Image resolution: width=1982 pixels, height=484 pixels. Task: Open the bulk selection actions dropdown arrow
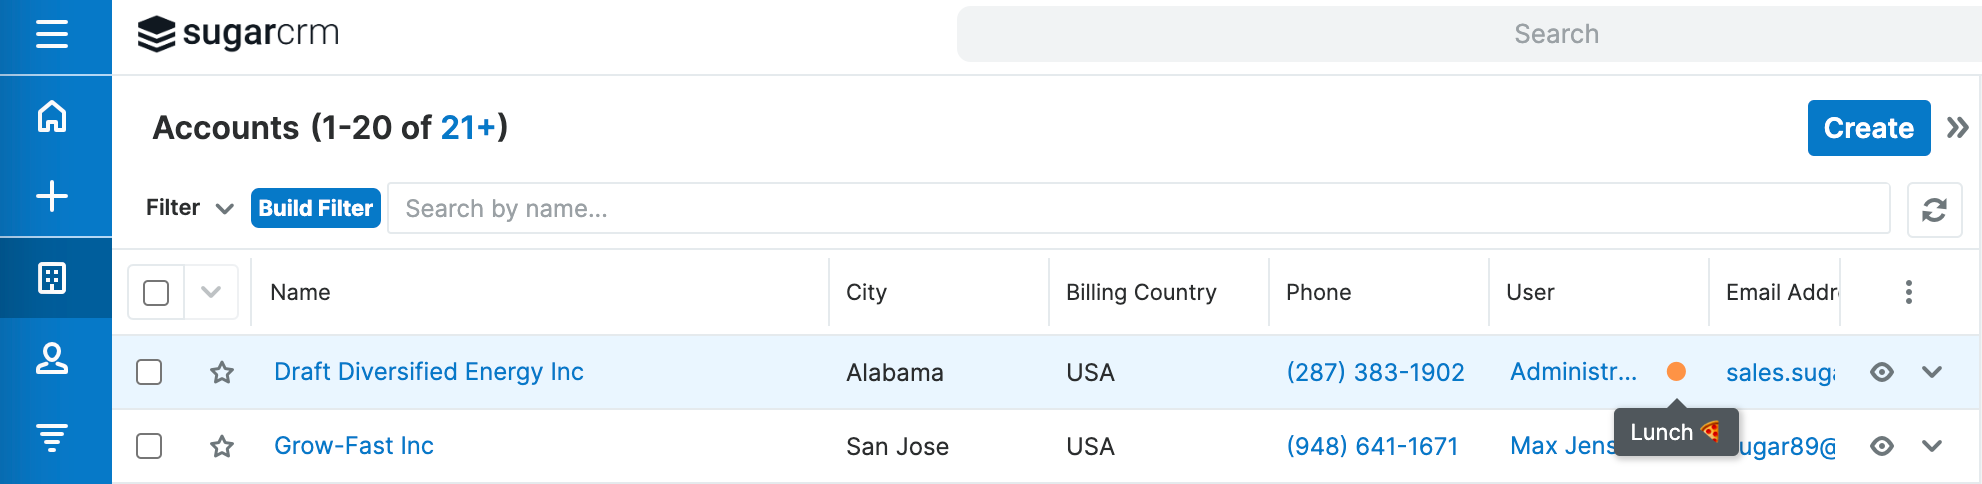tap(211, 292)
